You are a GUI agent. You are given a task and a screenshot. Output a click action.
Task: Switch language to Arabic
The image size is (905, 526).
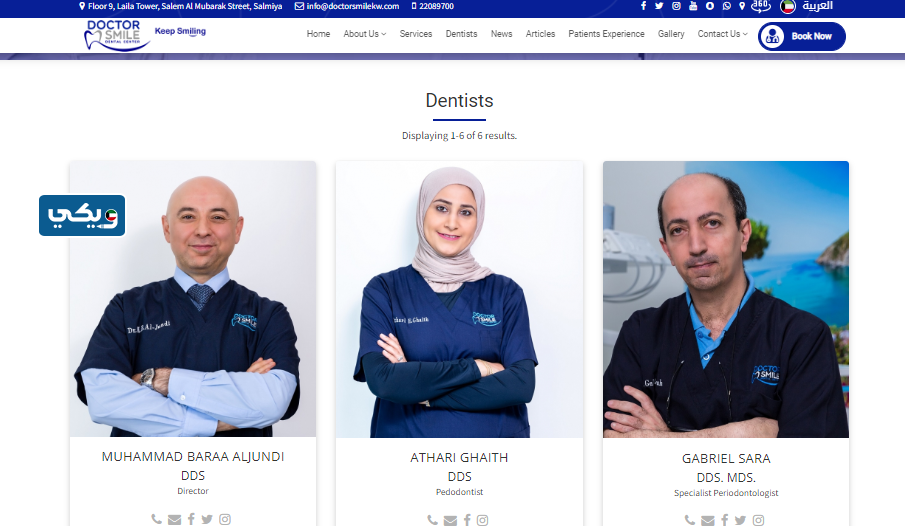coord(816,6)
